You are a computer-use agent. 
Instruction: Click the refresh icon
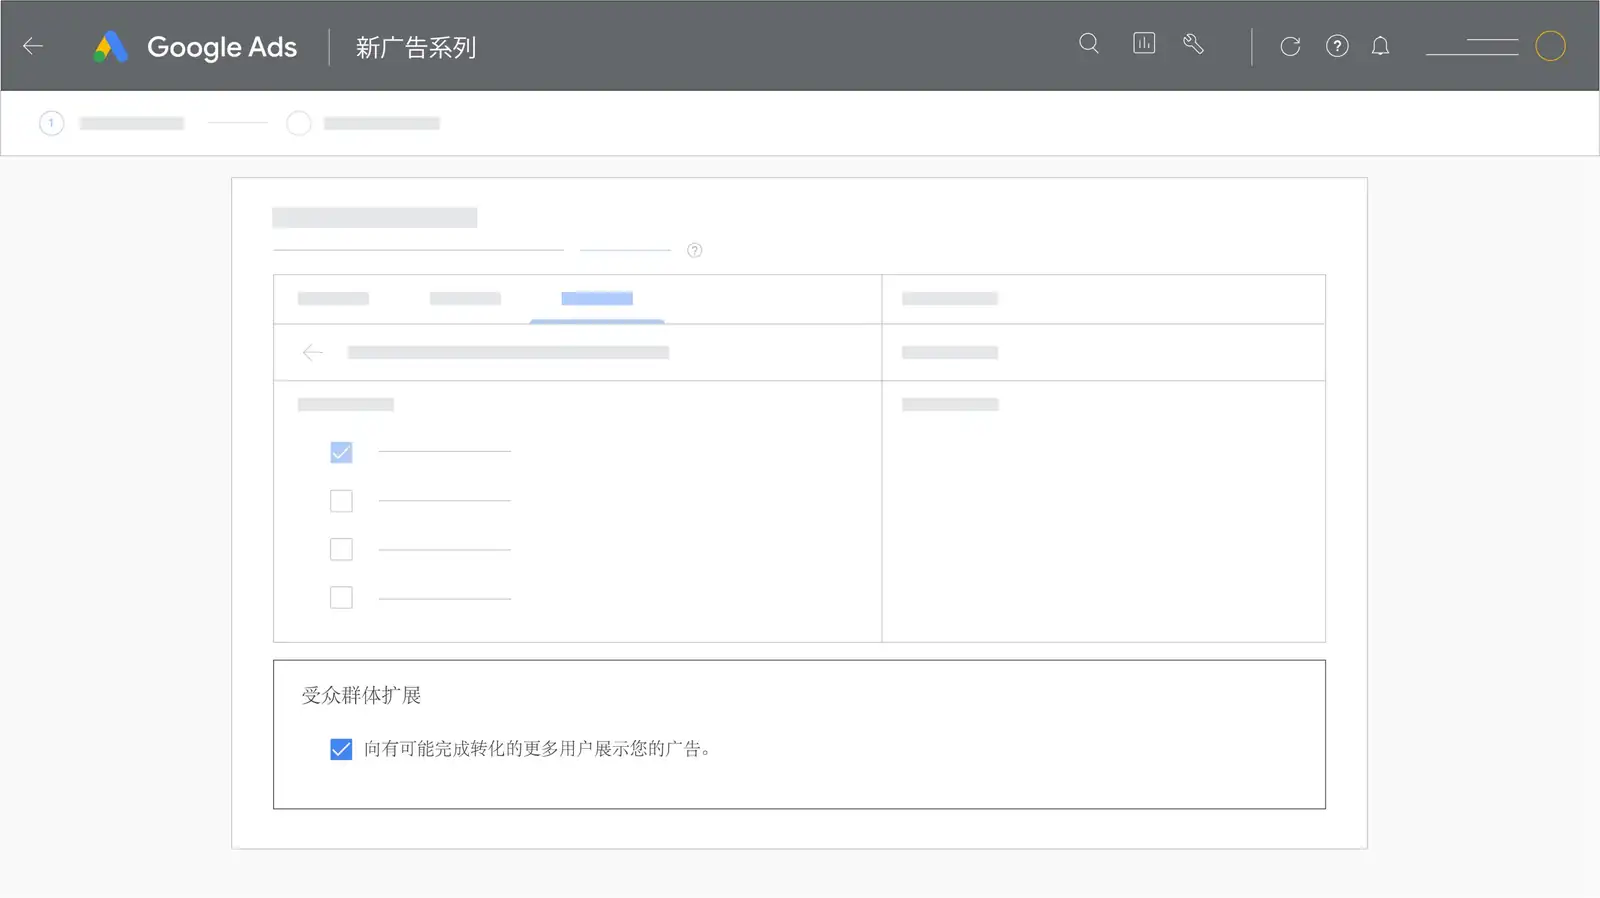[x=1290, y=46]
